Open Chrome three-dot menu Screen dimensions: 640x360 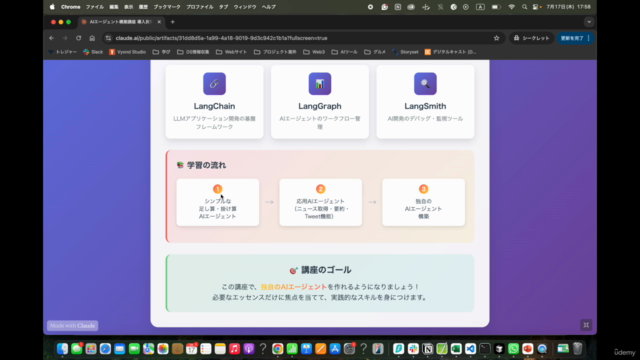pyautogui.click(x=589, y=38)
